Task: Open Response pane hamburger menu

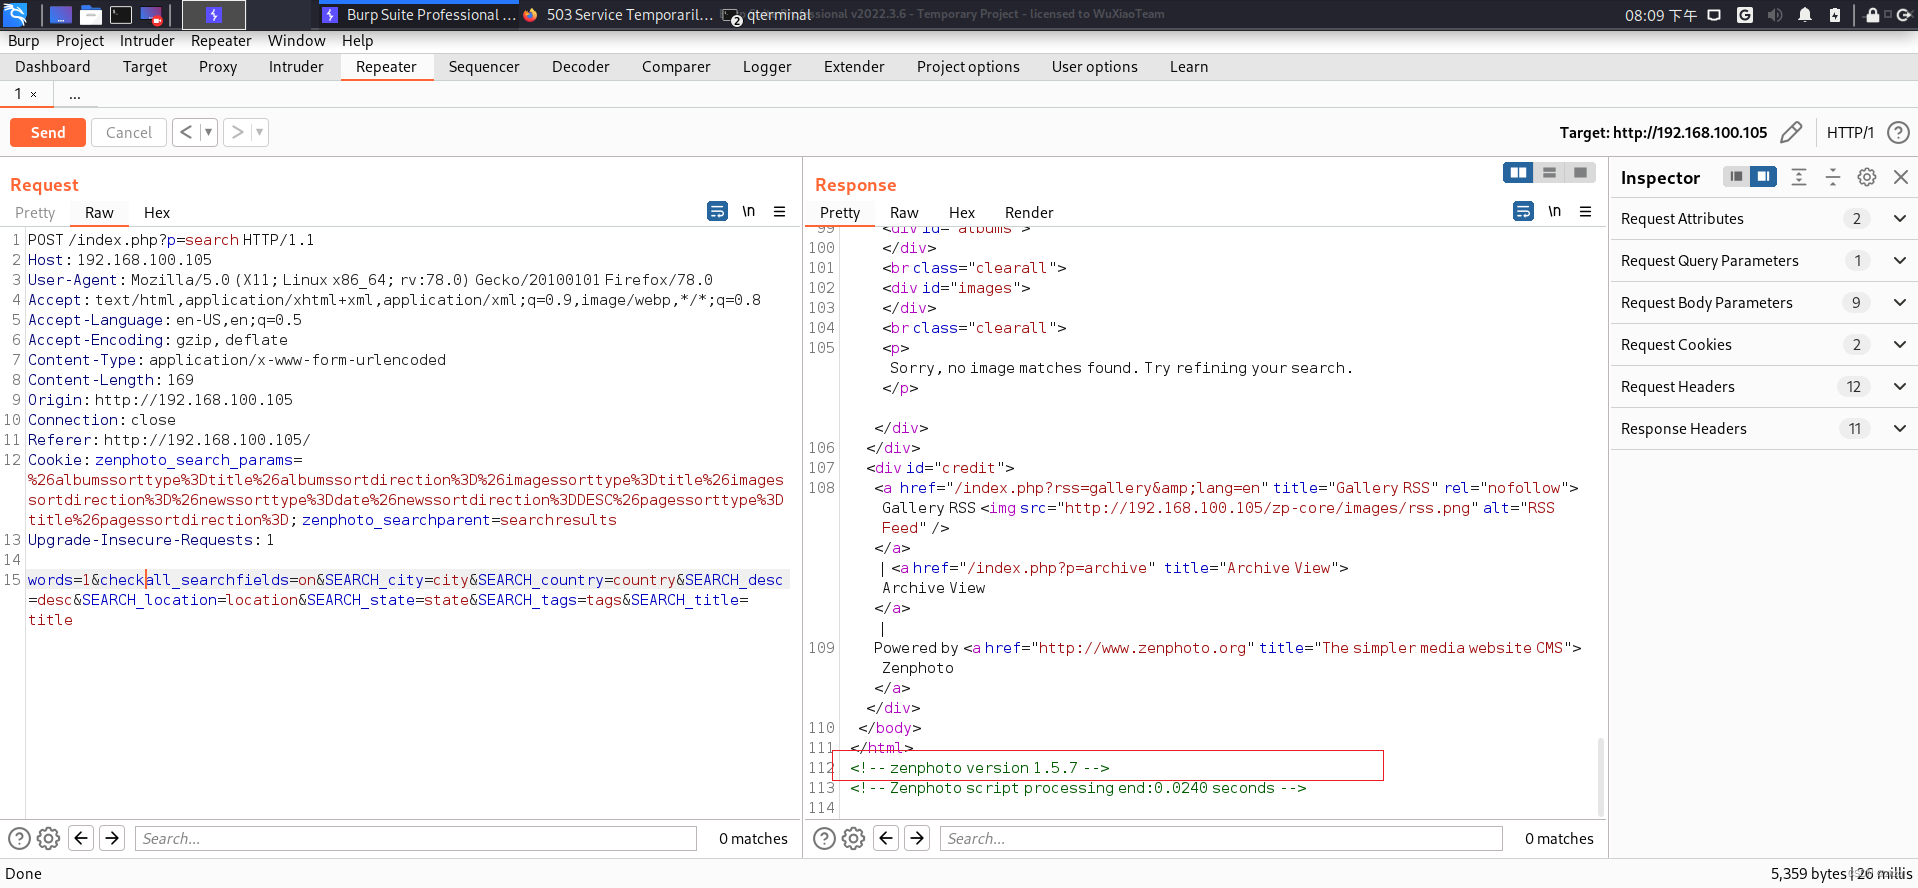Action: point(1586,211)
